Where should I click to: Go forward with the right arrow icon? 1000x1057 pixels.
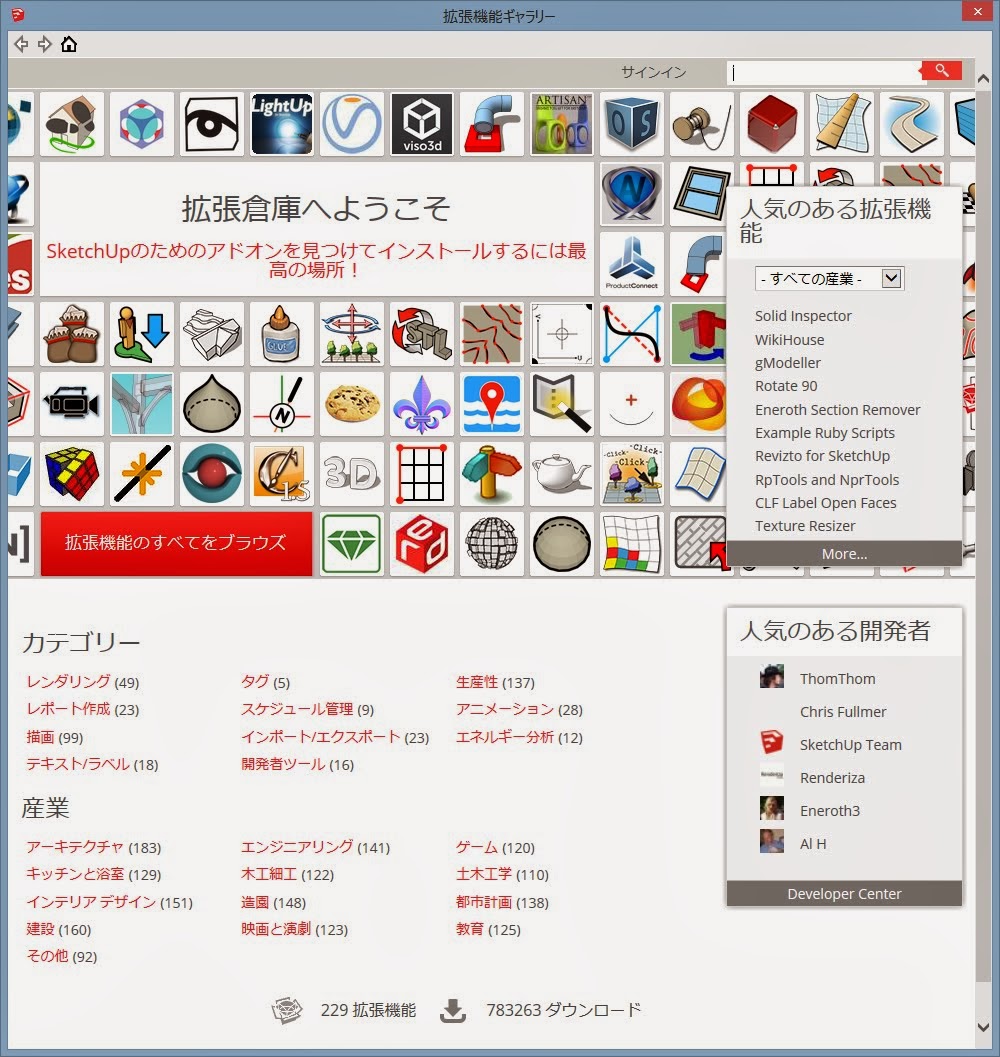(45, 44)
